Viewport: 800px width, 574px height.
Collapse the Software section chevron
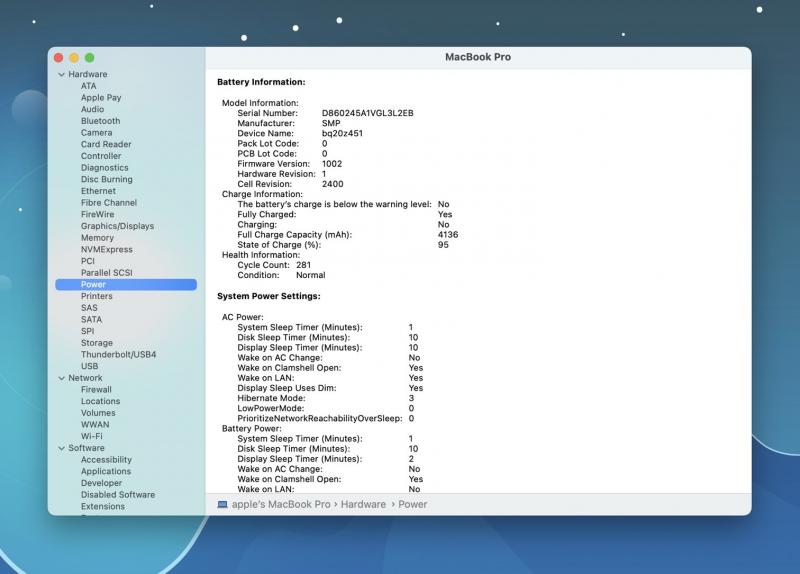[x=61, y=448]
